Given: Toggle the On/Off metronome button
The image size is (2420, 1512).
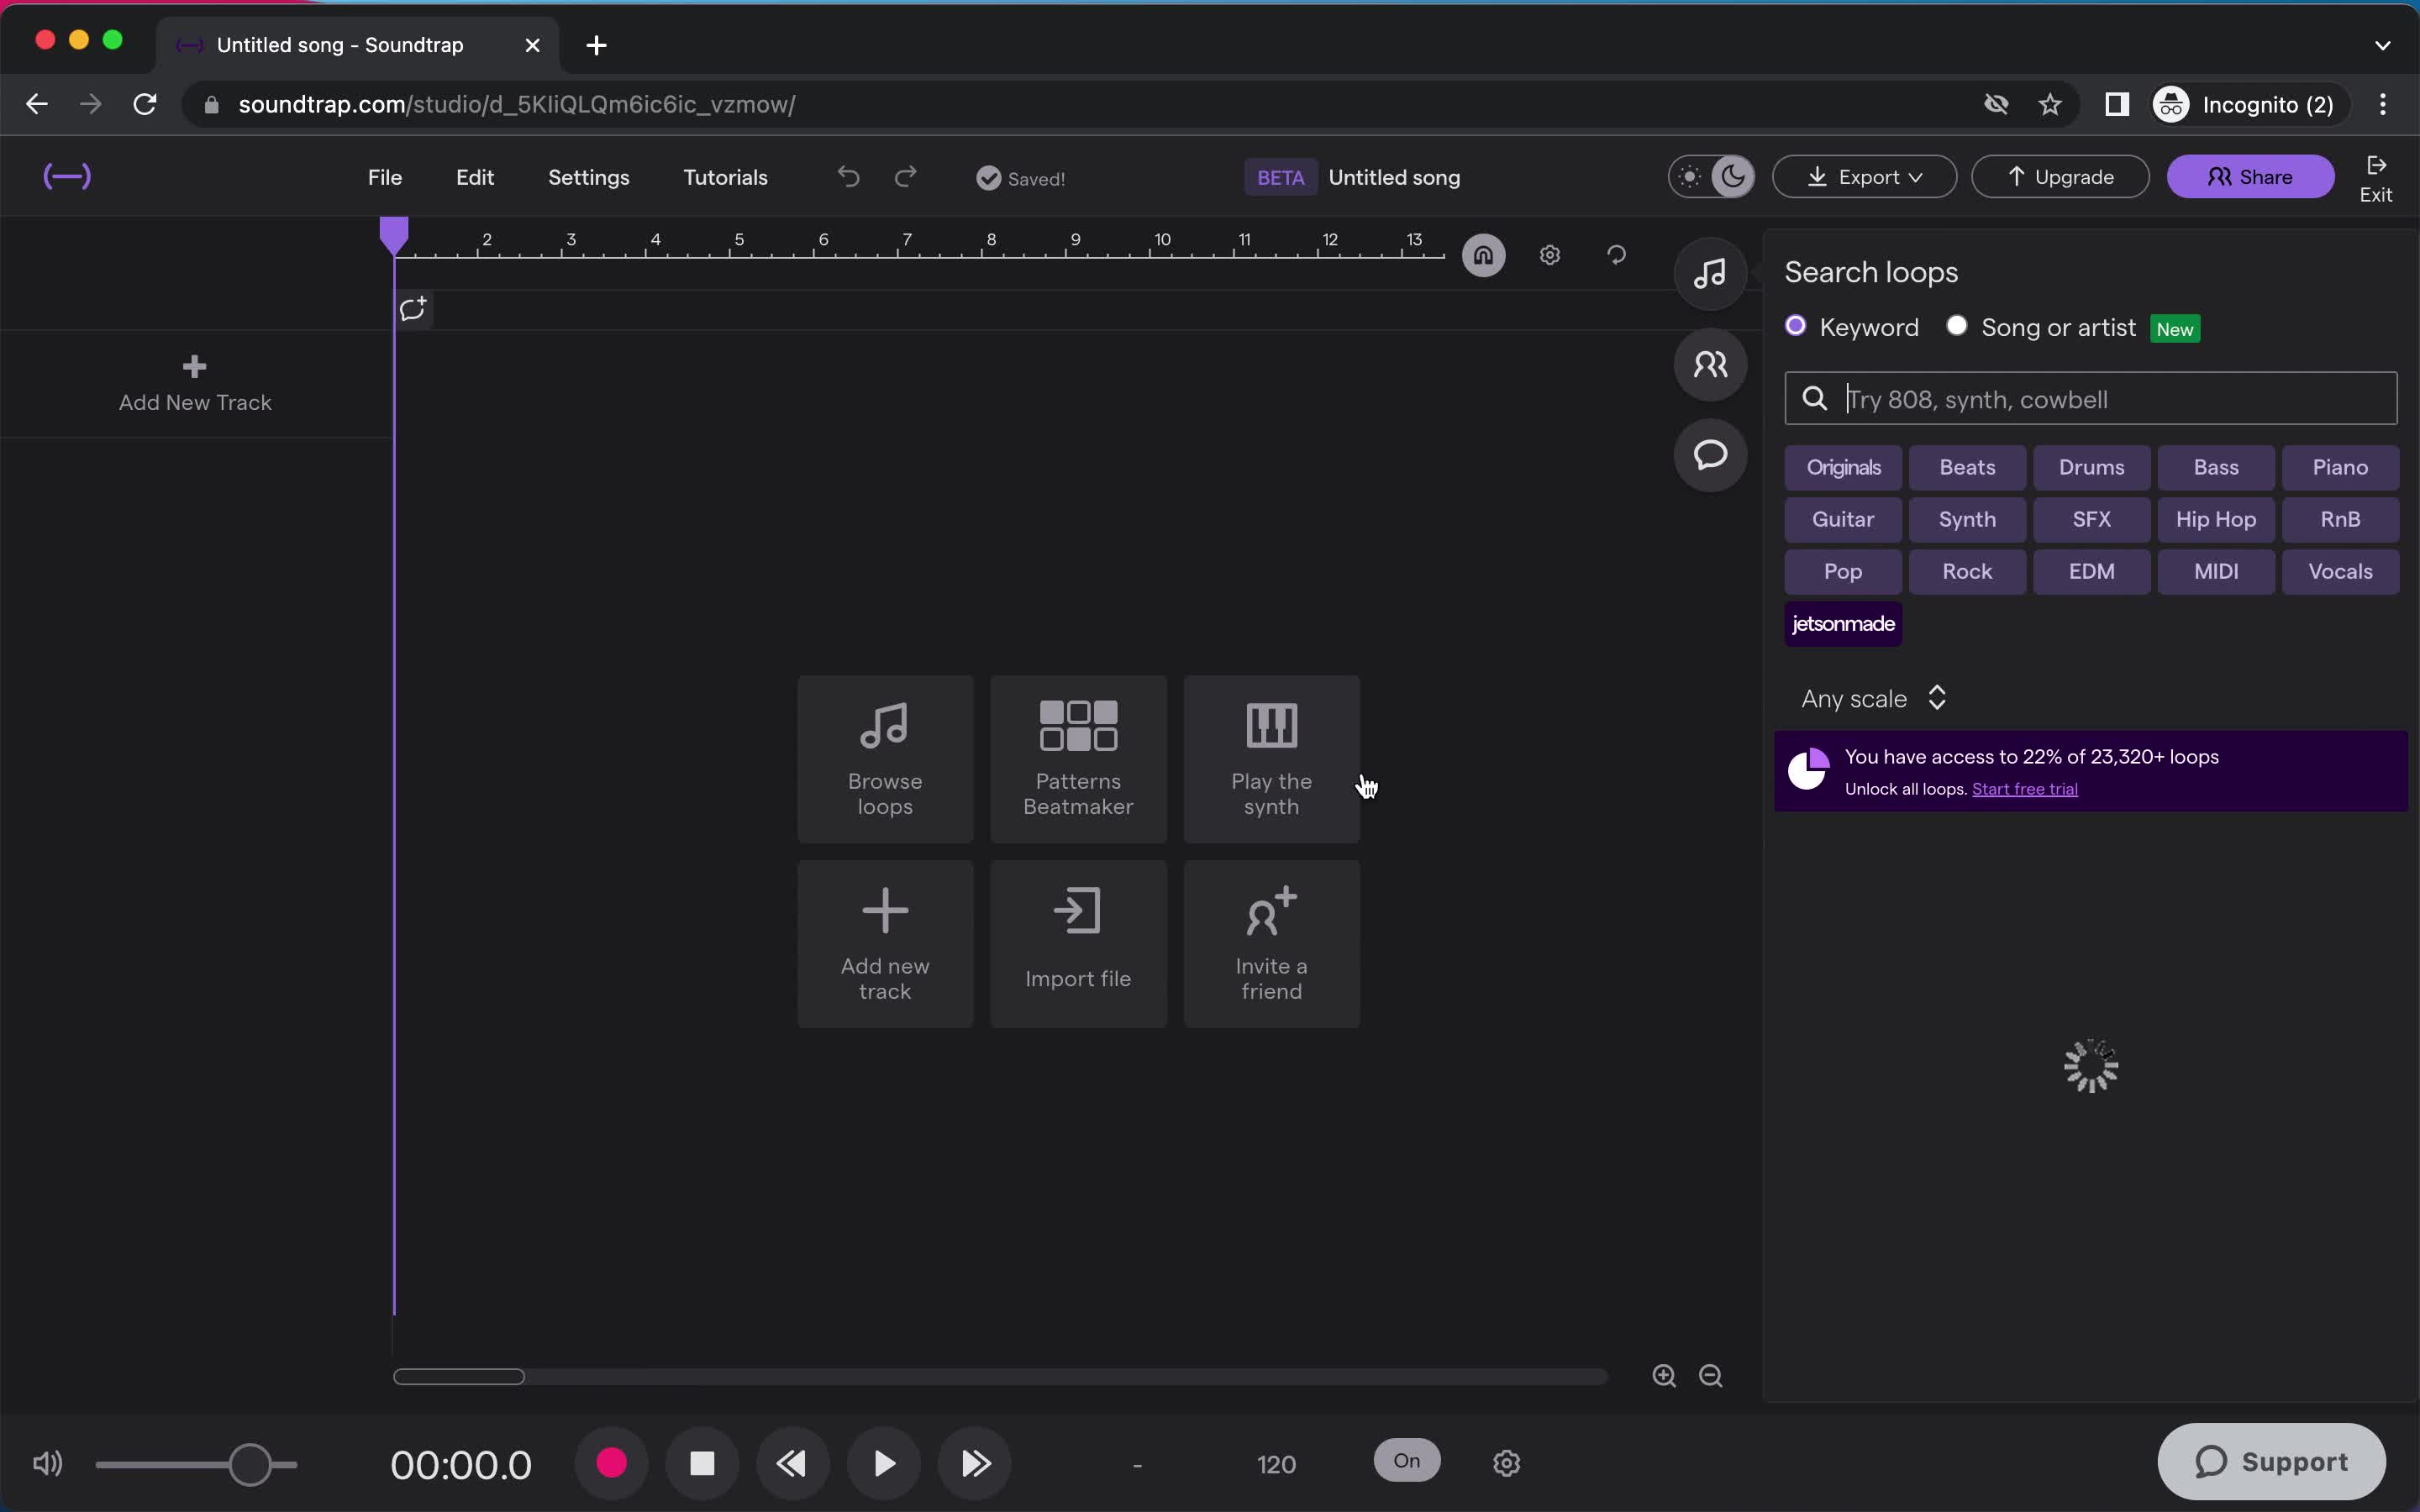Looking at the screenshot, I should point(1407,1462).
